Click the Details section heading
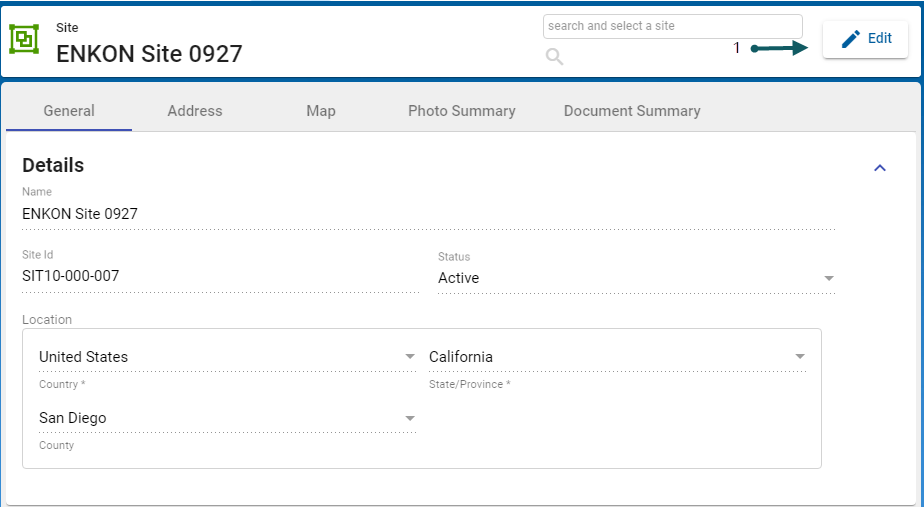Image resolution: width=924 pixels, height=507 pixels. (x=53, y=165)
